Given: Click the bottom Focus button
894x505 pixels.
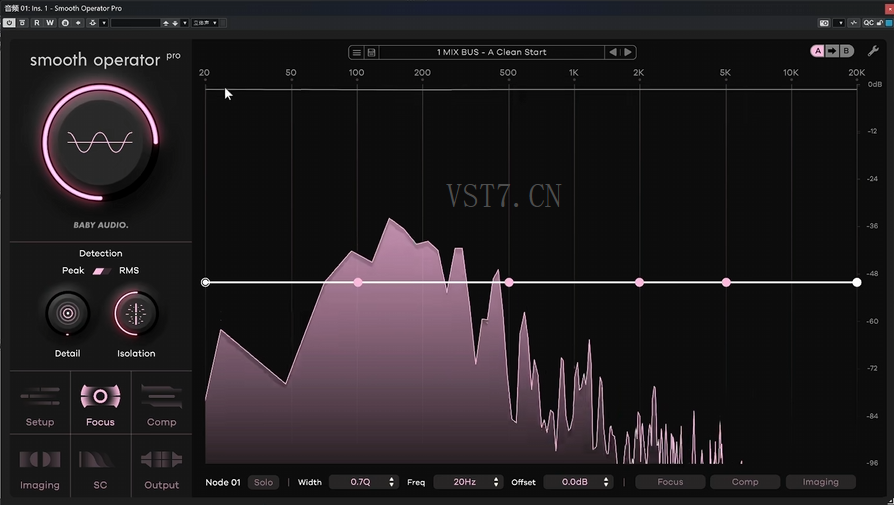Looking at the screenshot, I should click(x=670, y=482).
